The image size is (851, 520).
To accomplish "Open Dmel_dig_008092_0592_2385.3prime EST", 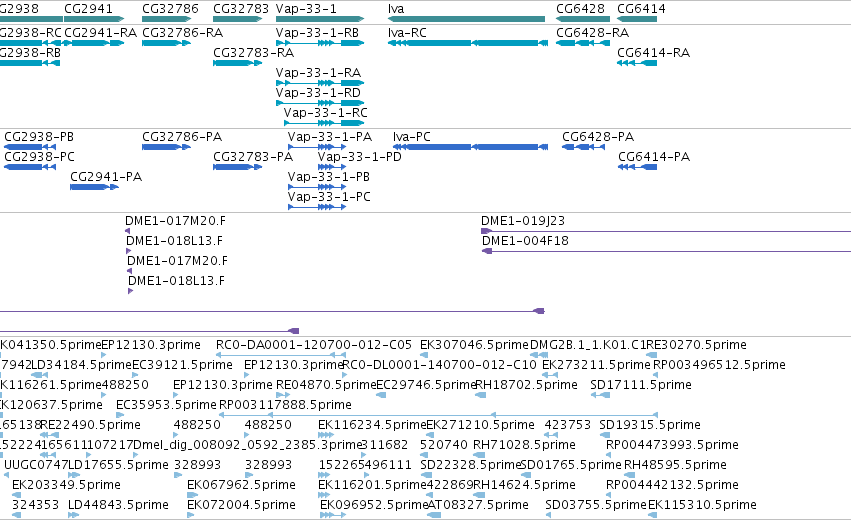I will tap(247, 445).
